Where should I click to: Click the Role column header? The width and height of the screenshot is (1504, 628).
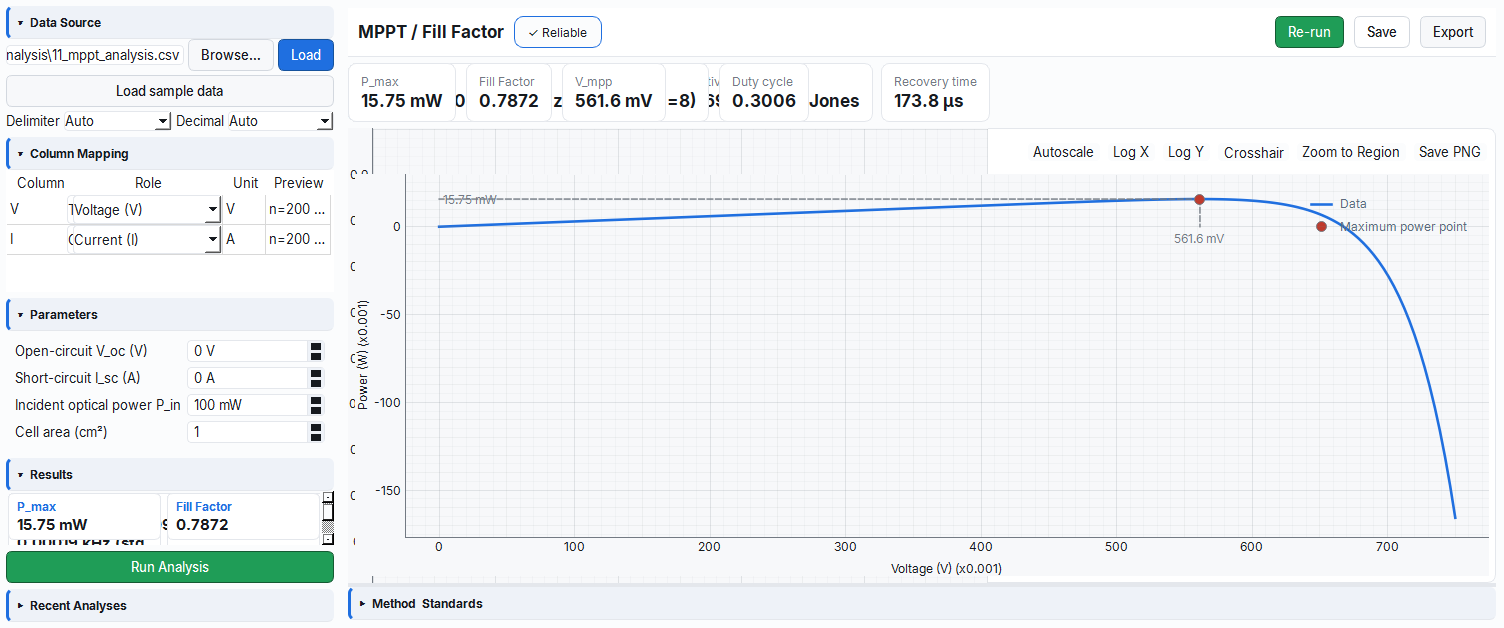pyautogui.click(x=148, y=183)
